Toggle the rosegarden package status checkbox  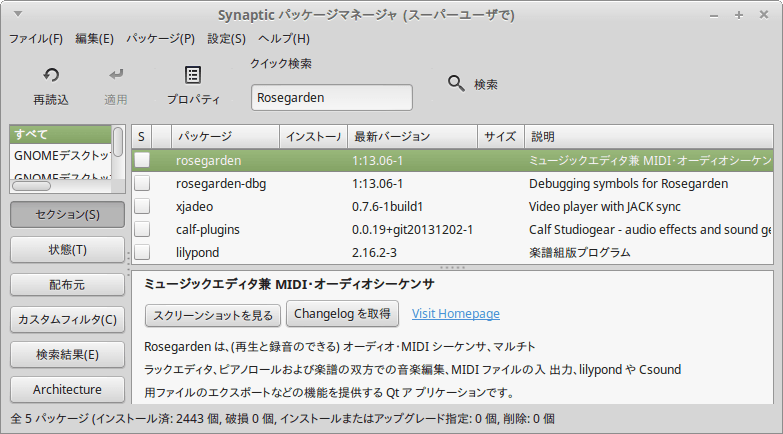tap(142, 160)
